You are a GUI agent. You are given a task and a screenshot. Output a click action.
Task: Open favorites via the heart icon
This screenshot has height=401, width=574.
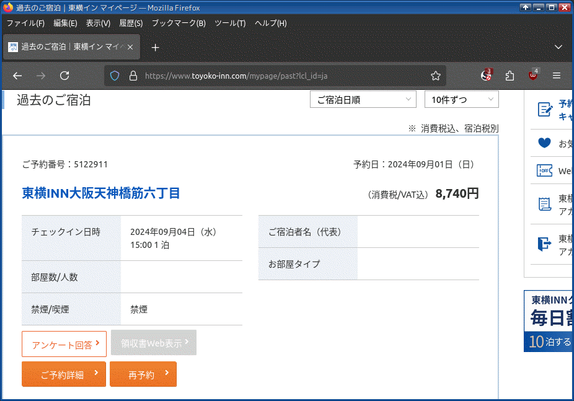[544, 143]
